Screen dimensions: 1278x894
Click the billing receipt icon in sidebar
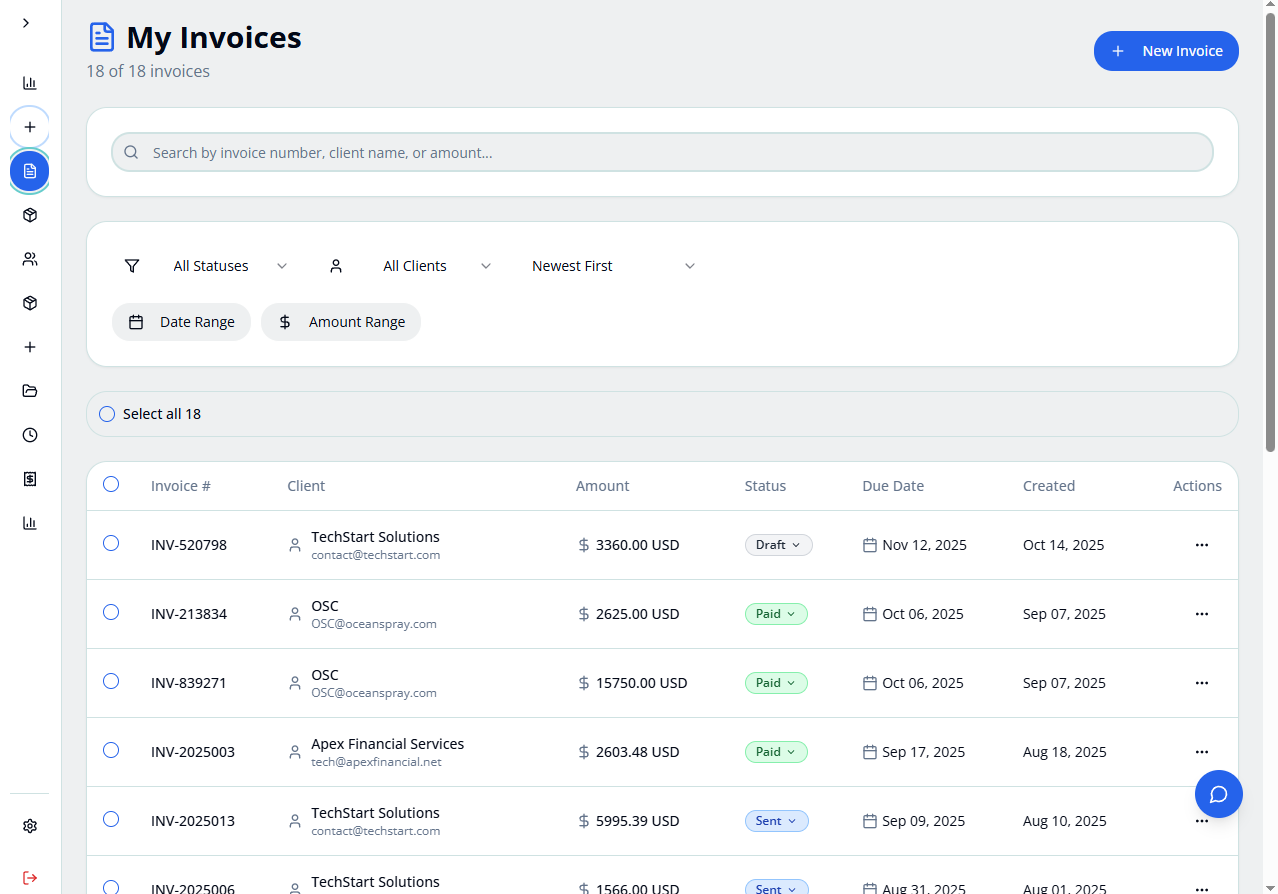(x=29, y=478)
